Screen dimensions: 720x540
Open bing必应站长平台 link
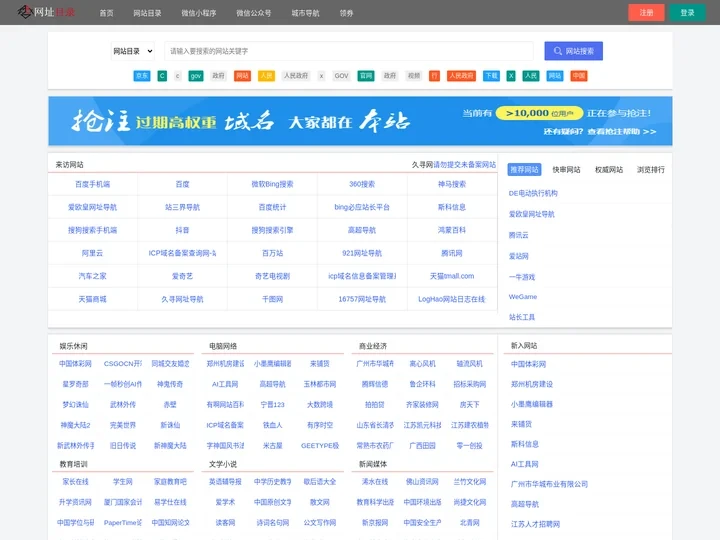(x=362, y=207)
